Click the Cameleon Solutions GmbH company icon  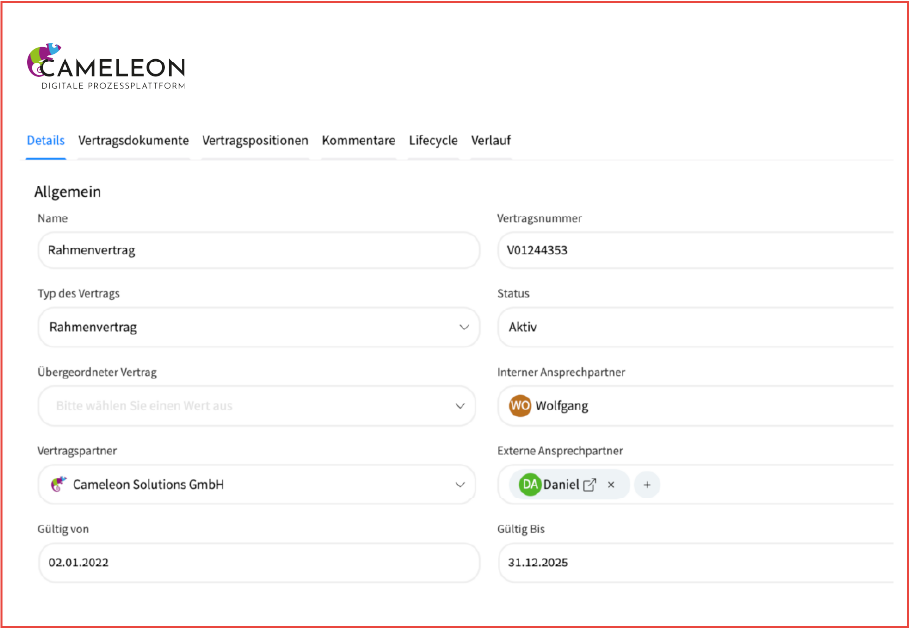click(x=58, y=485)
